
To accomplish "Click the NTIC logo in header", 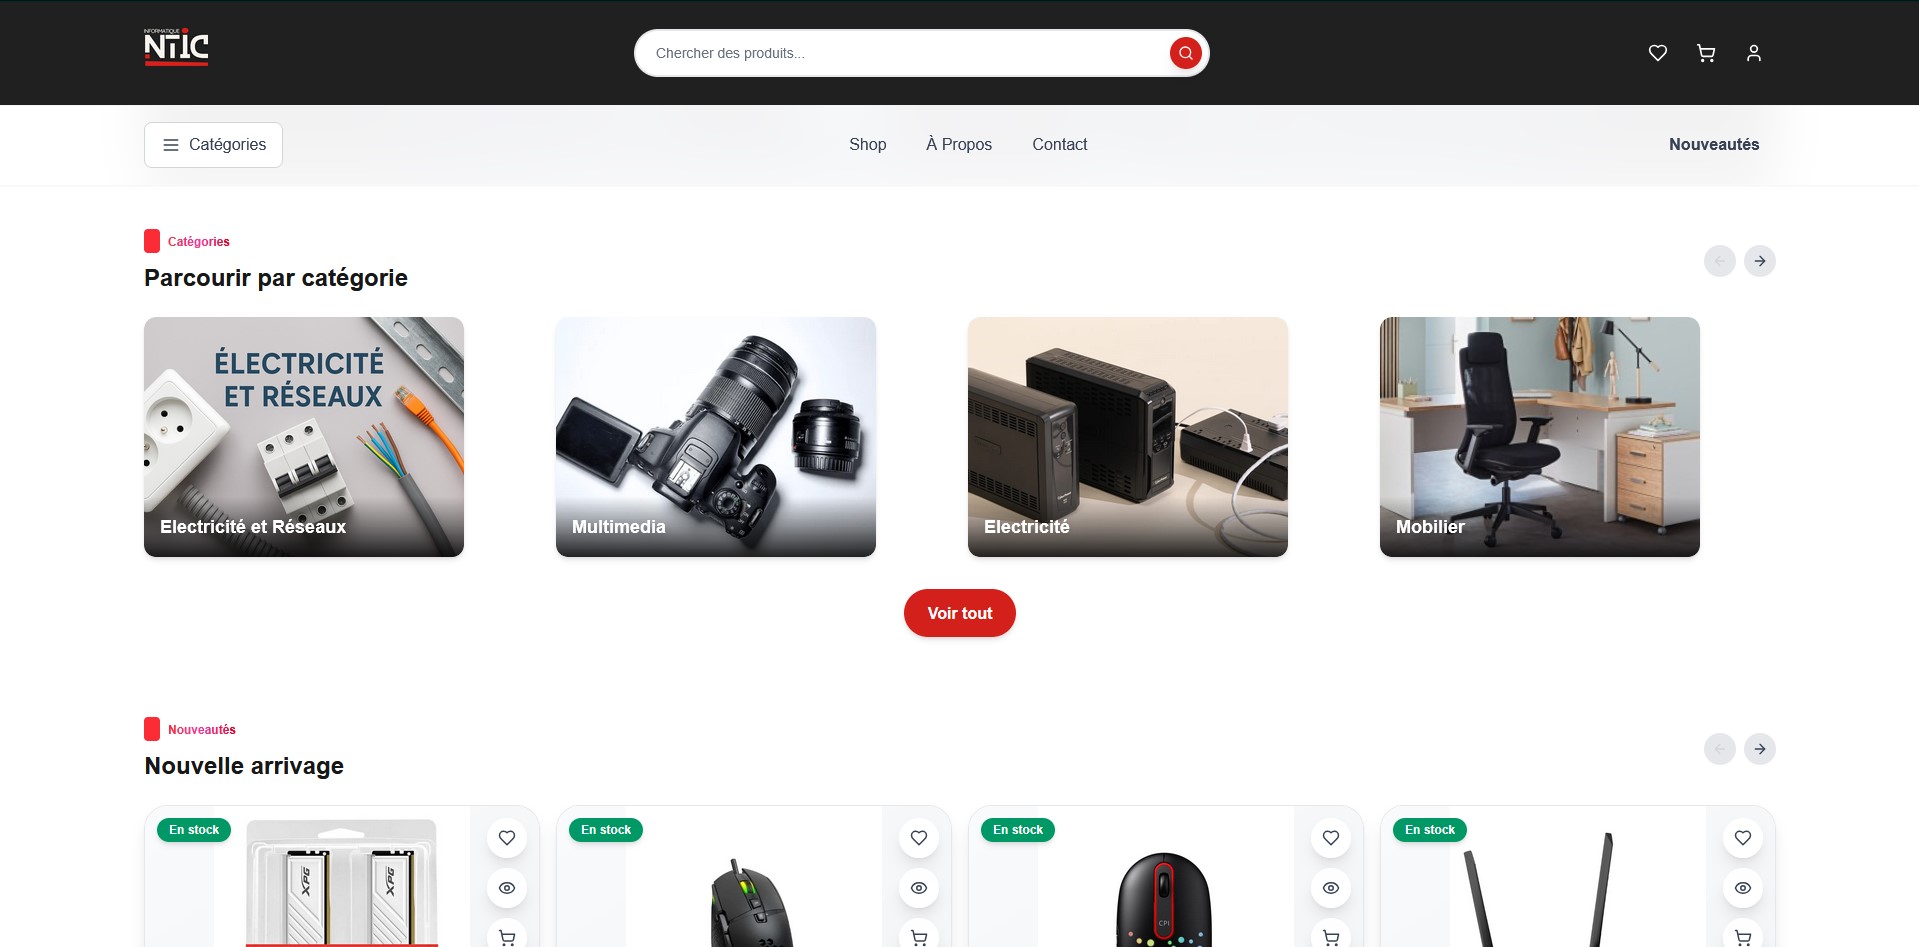I will (176, 48).
